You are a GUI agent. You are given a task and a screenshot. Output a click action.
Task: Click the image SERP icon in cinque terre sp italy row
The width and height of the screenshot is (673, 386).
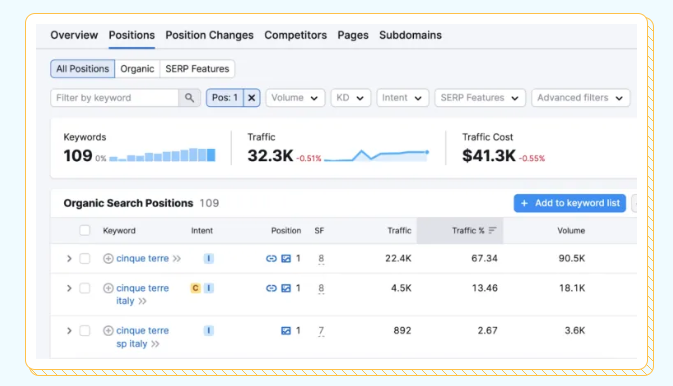286,331
